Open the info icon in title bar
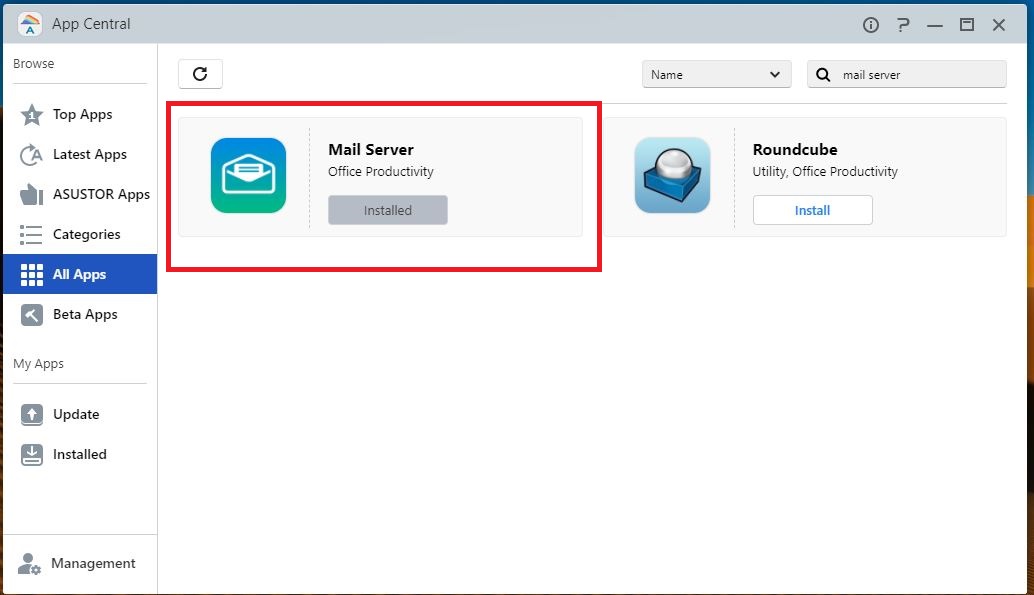Image resolution: width=1034 pixels, height=595 pixels. [870, 25]
